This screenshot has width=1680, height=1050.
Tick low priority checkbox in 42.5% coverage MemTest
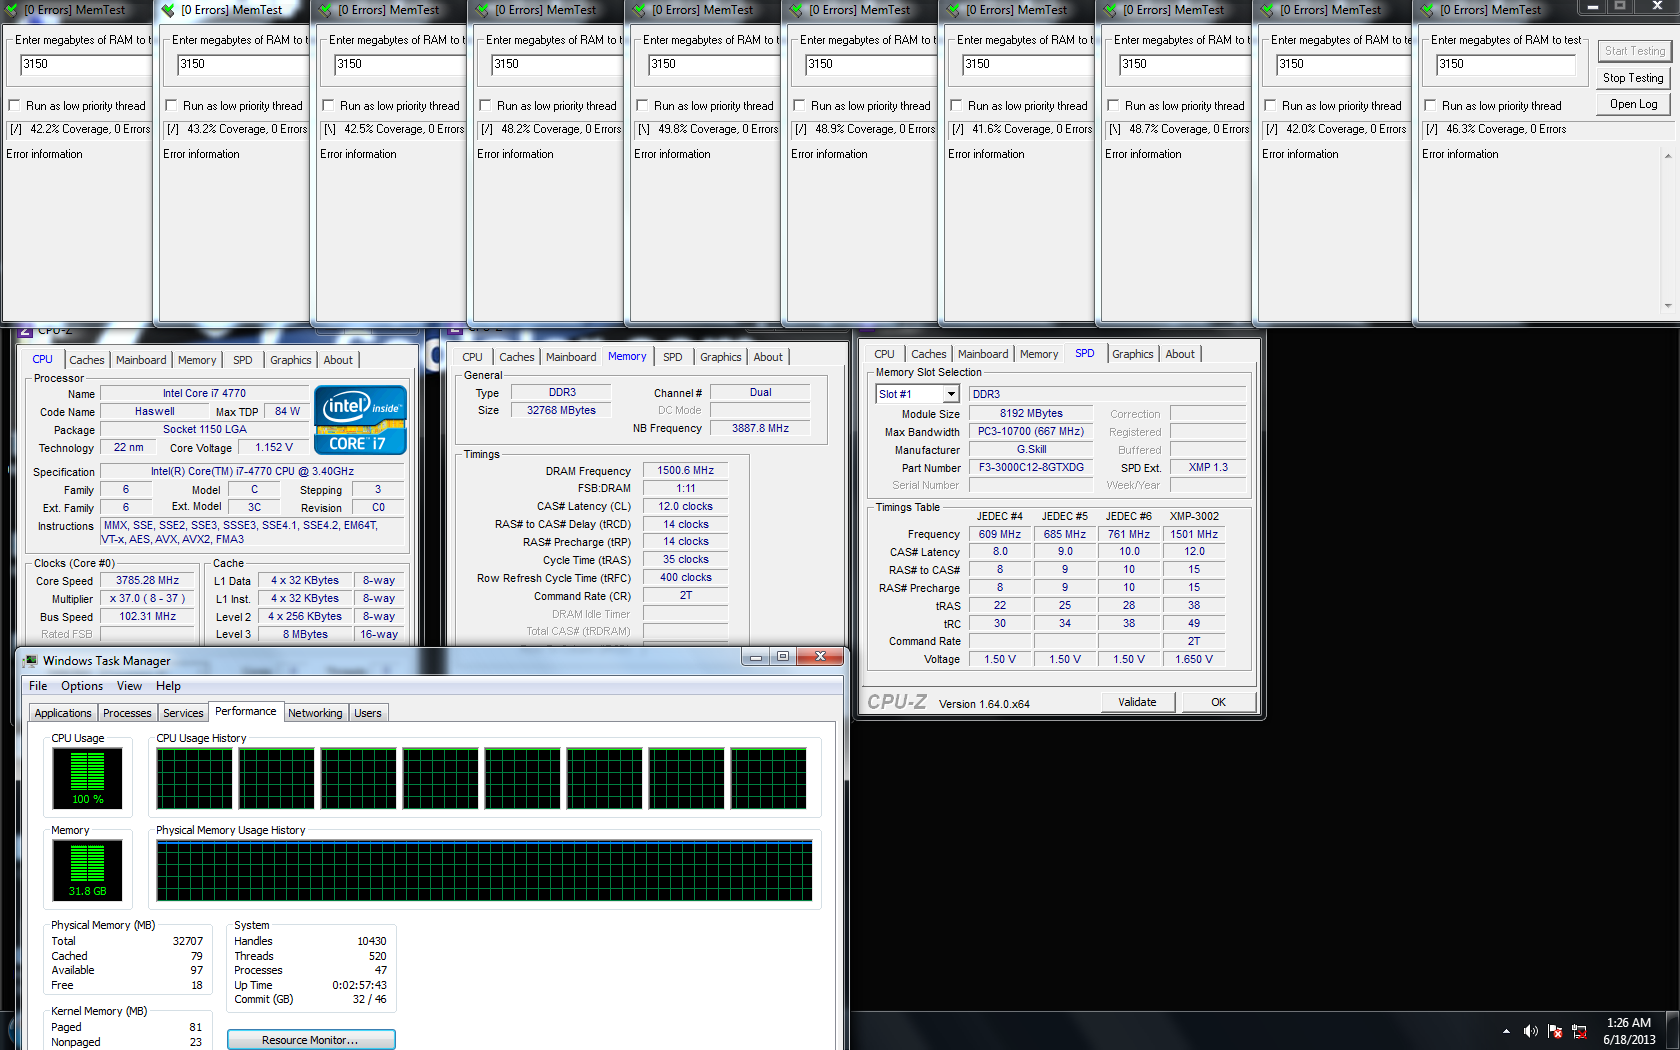[328, 105]
